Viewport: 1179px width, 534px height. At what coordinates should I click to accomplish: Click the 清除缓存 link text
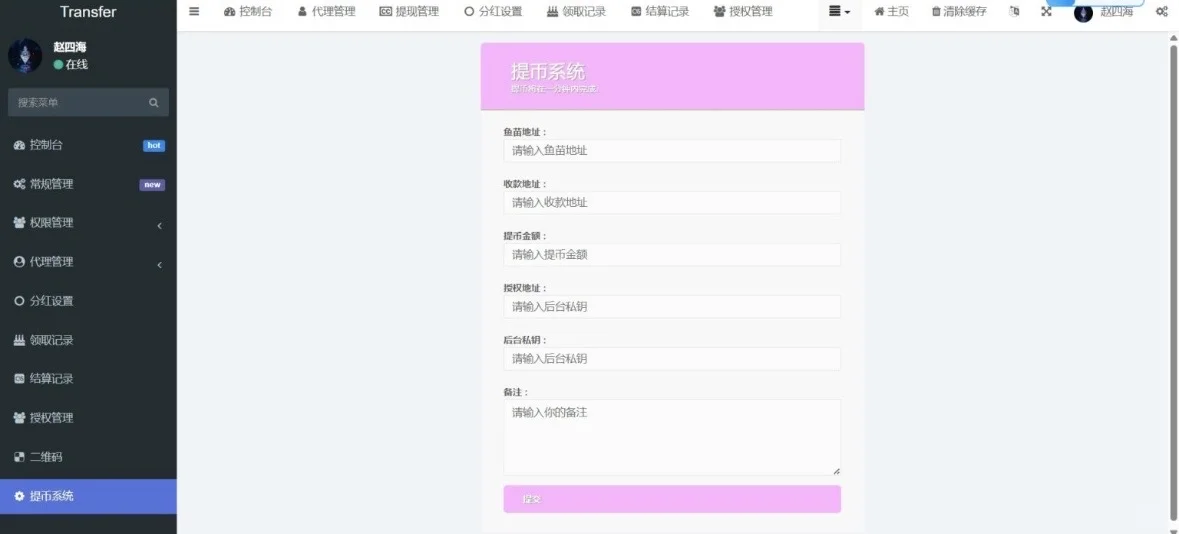[x=965, y=11]
